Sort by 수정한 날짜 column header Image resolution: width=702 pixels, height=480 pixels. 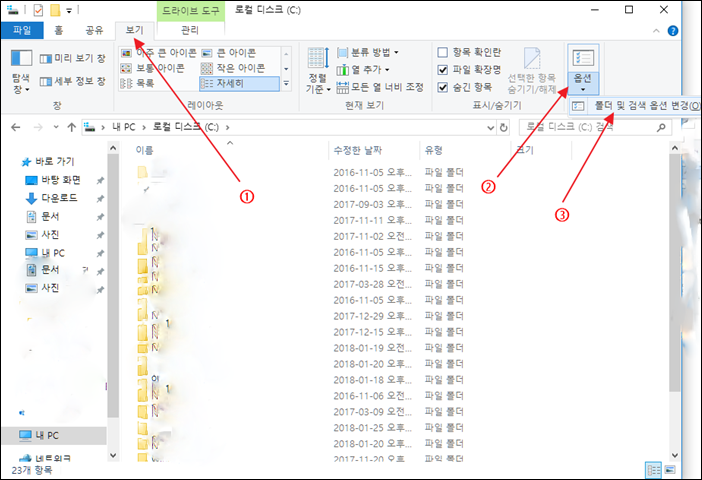pyautogui.click(x=358, y=150)
